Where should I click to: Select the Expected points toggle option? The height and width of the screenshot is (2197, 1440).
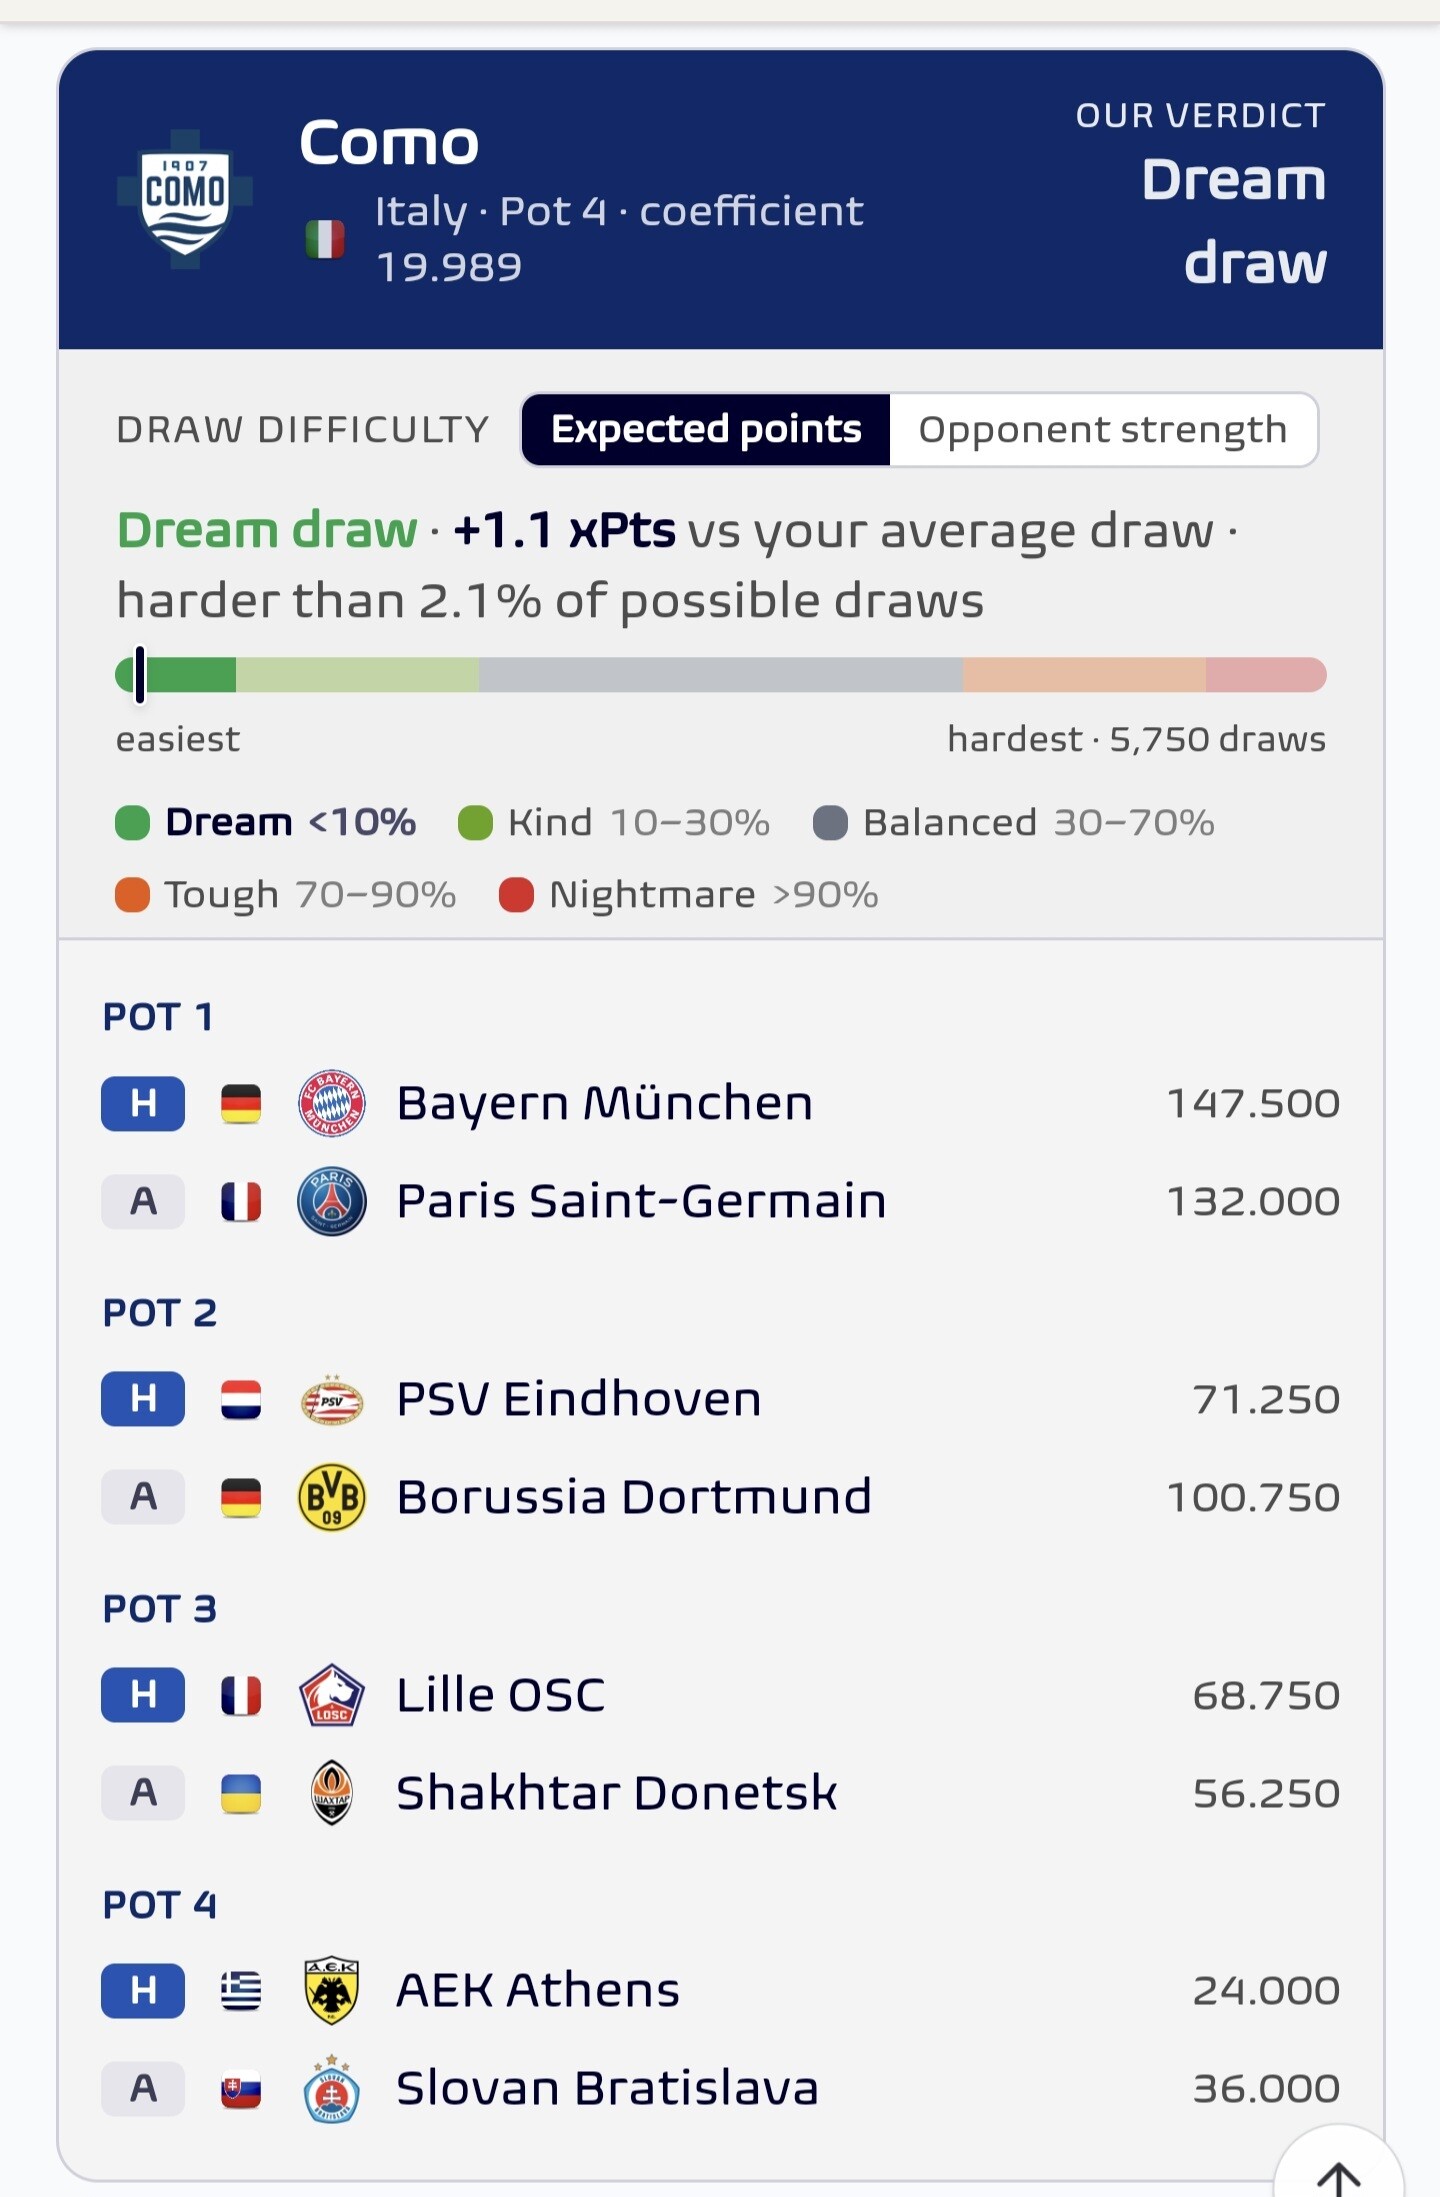pyautogui.click(x=706, y=430)
